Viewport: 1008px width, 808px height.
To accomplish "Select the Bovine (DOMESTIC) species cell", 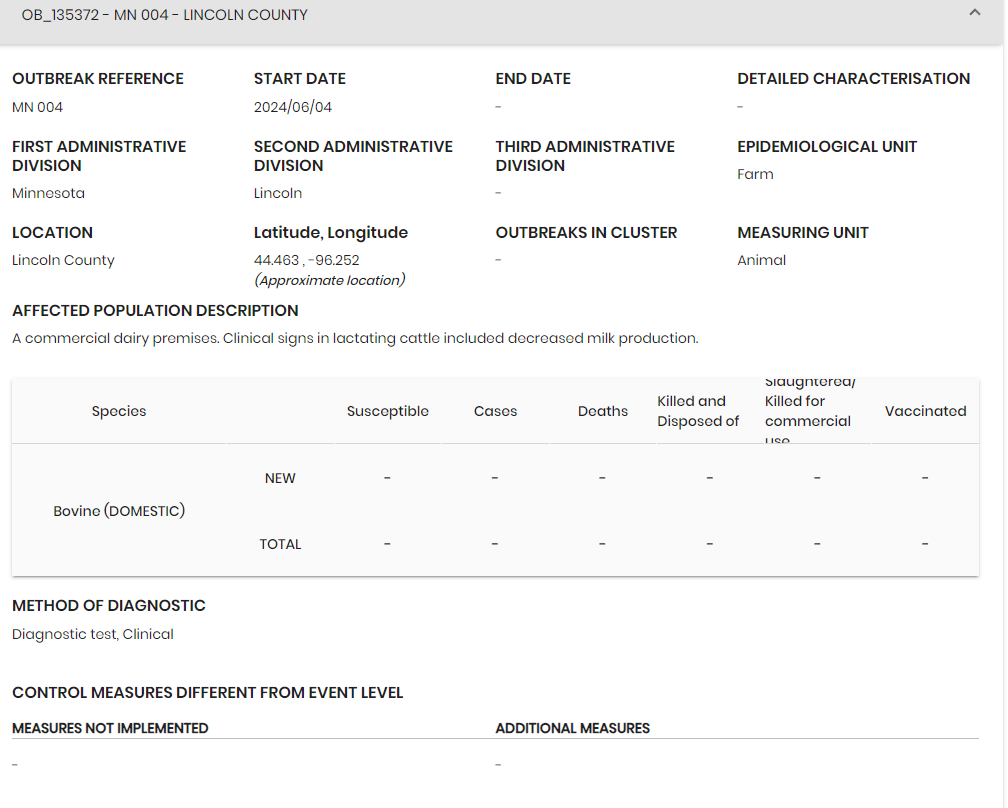I will 119,511.
